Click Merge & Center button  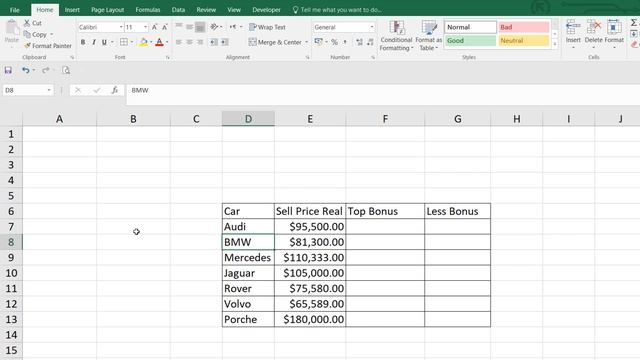[275, 42]
